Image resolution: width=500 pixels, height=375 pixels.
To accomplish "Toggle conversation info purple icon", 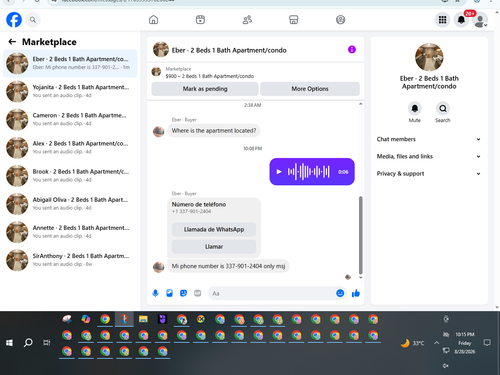I will [352, 50].
